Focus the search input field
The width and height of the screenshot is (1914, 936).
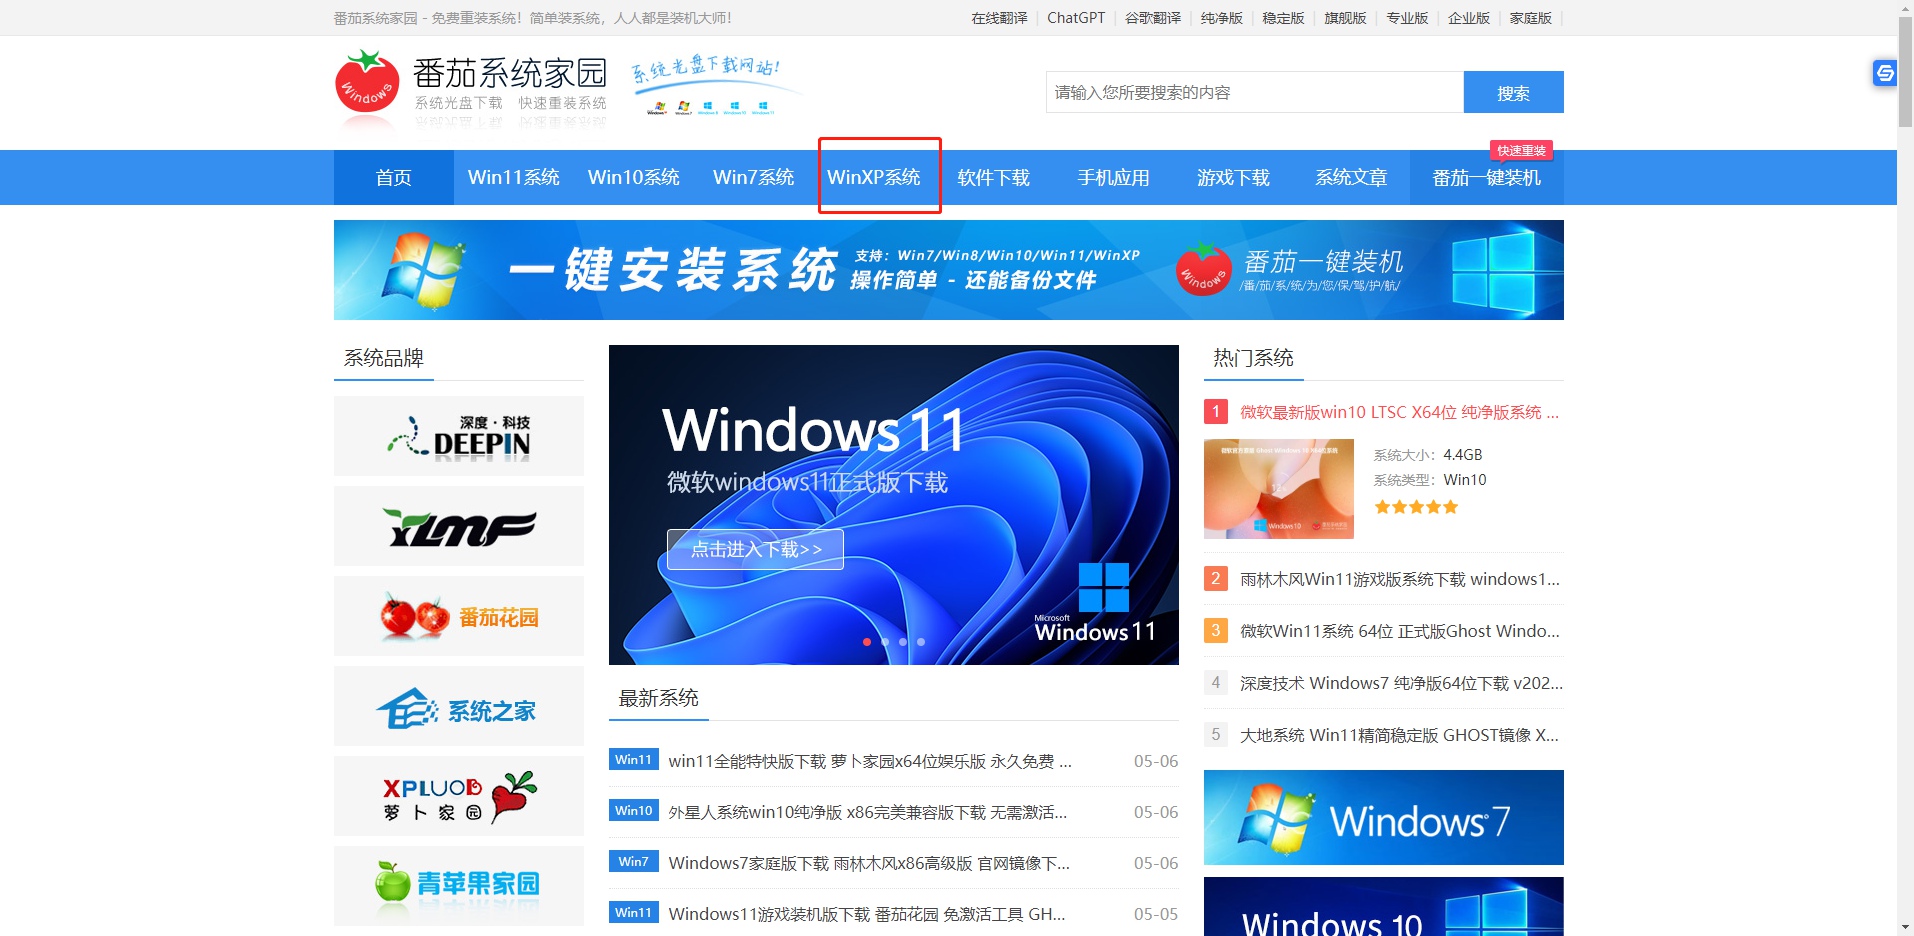[x=1255, y=92]
